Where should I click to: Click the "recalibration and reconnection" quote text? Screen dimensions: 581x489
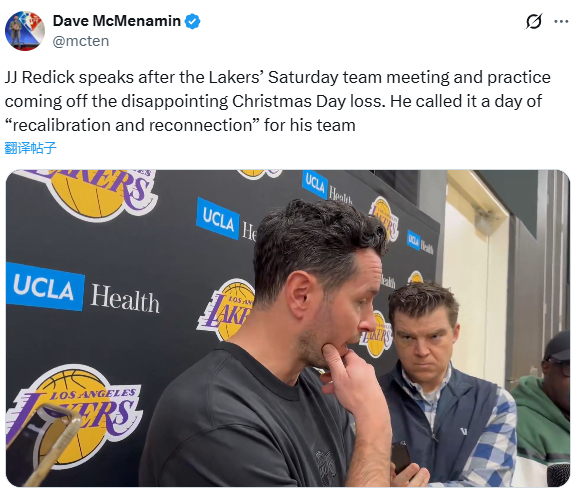132,125
